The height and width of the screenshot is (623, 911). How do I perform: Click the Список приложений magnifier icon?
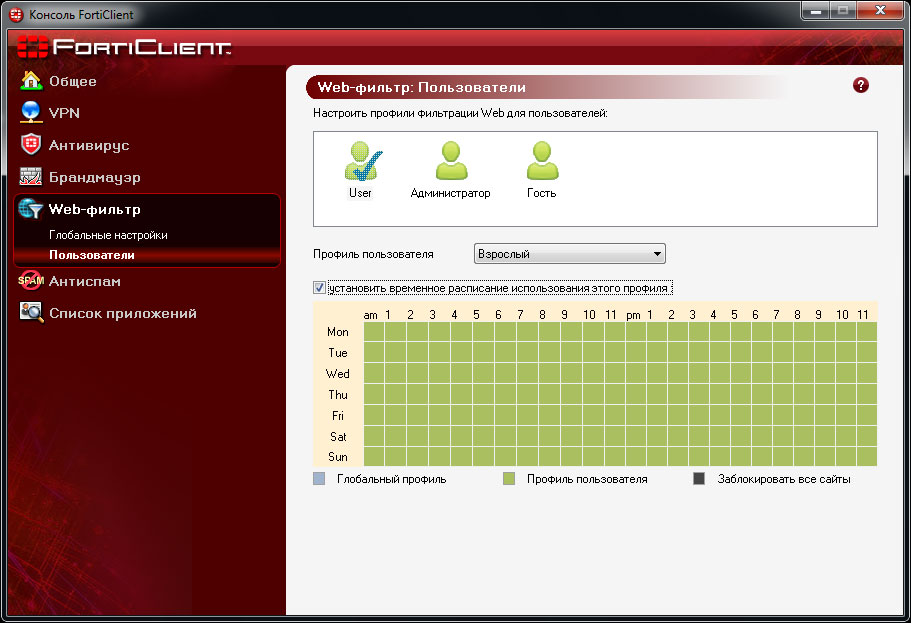(x=31, y=313)
